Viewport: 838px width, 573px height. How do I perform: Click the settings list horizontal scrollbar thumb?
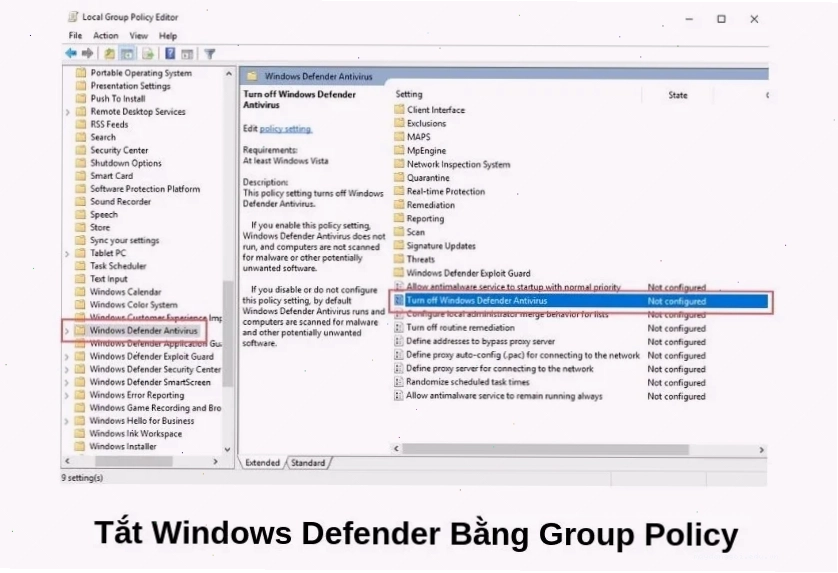pos(546,450)
